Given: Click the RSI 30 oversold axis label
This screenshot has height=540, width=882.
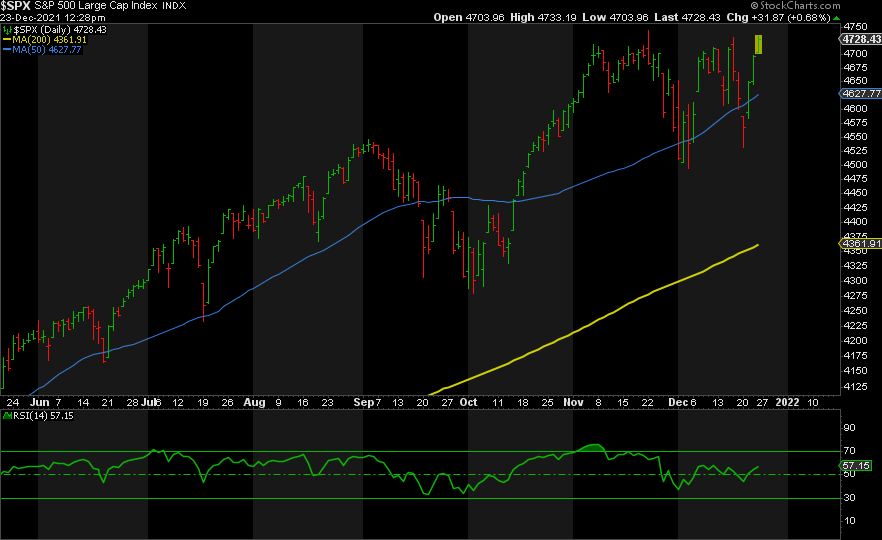Looking at the screenshot, I should tap(849, 498).
